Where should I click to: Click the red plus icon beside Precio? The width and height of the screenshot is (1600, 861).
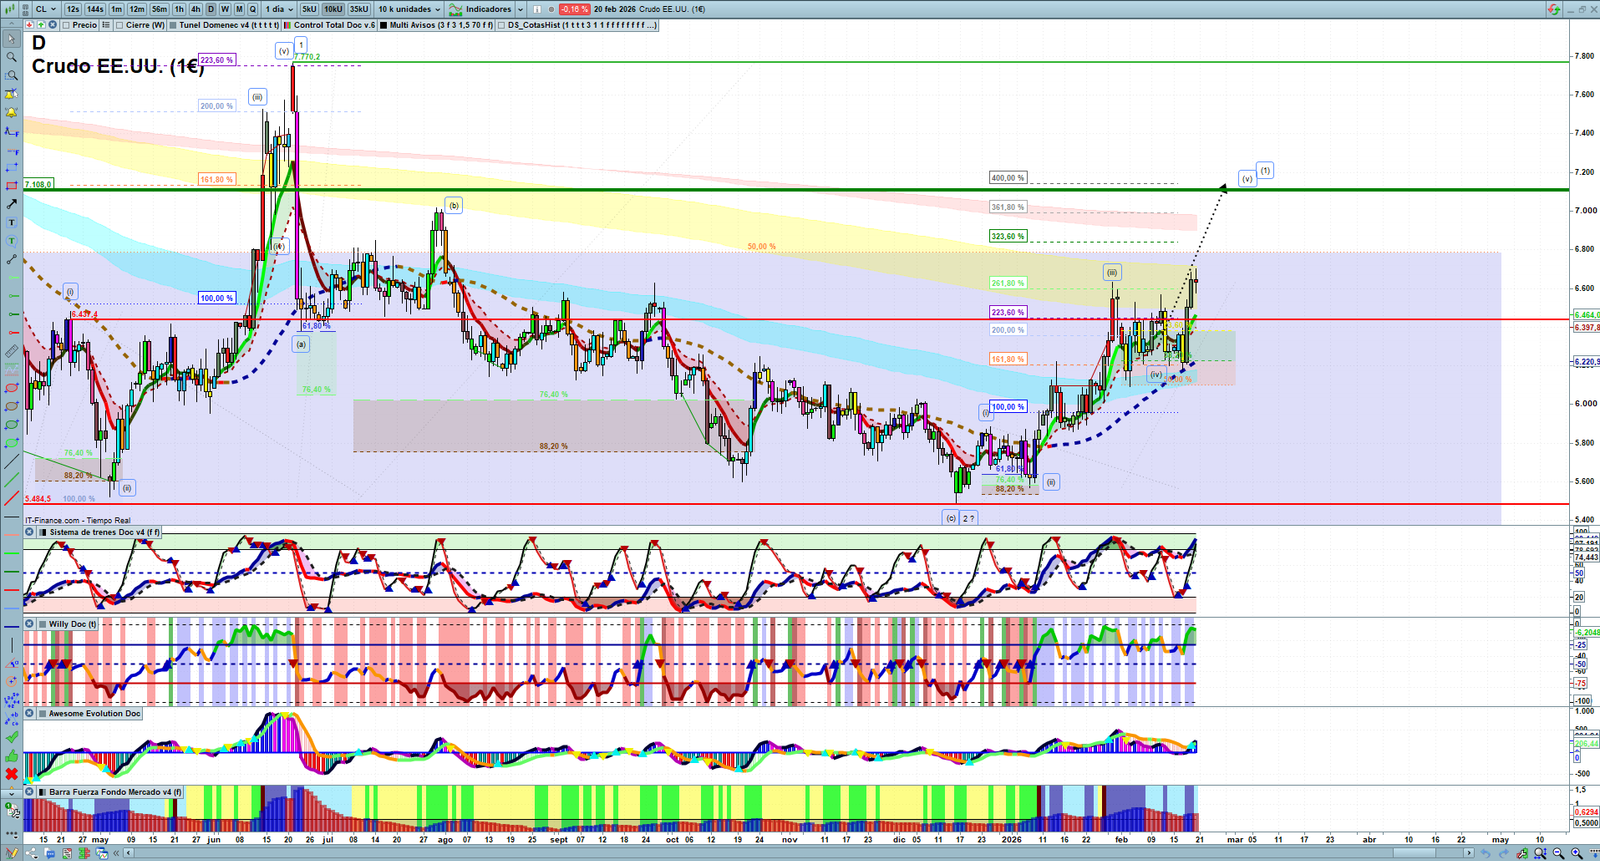29,25
